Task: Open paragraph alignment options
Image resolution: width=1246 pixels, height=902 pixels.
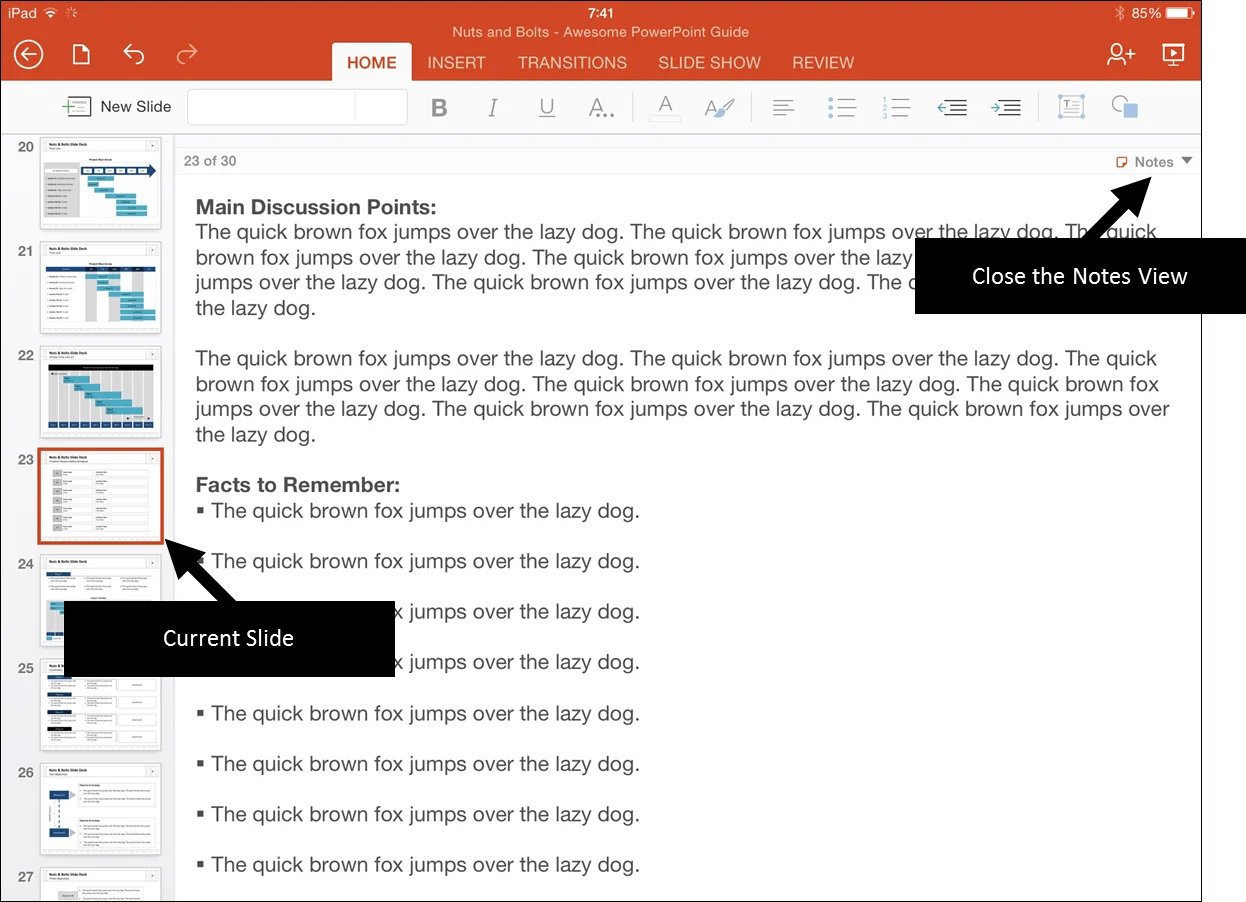Action: tap(784, 108)
